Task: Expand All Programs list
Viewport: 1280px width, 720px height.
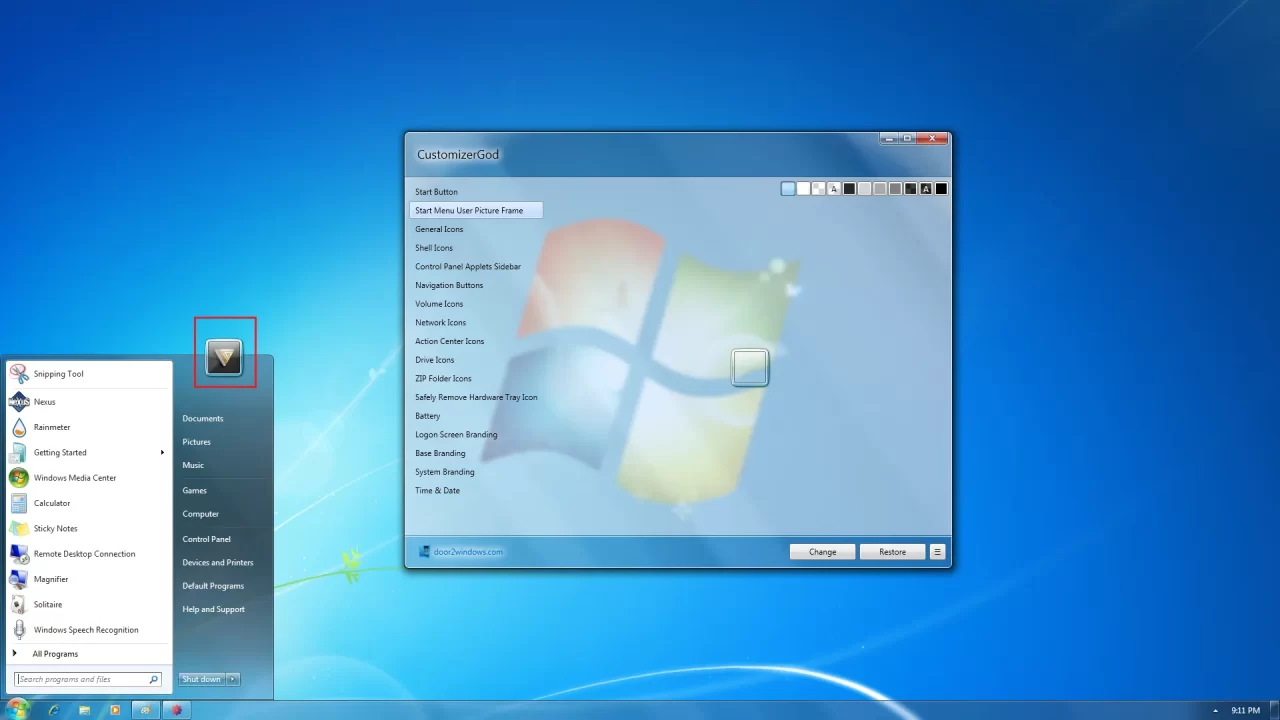Action: 88,654
